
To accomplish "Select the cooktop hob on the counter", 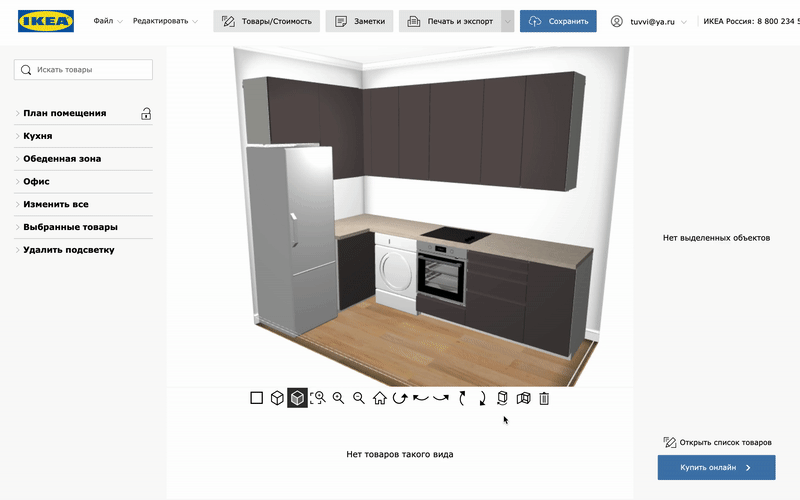I will (456, 235).
